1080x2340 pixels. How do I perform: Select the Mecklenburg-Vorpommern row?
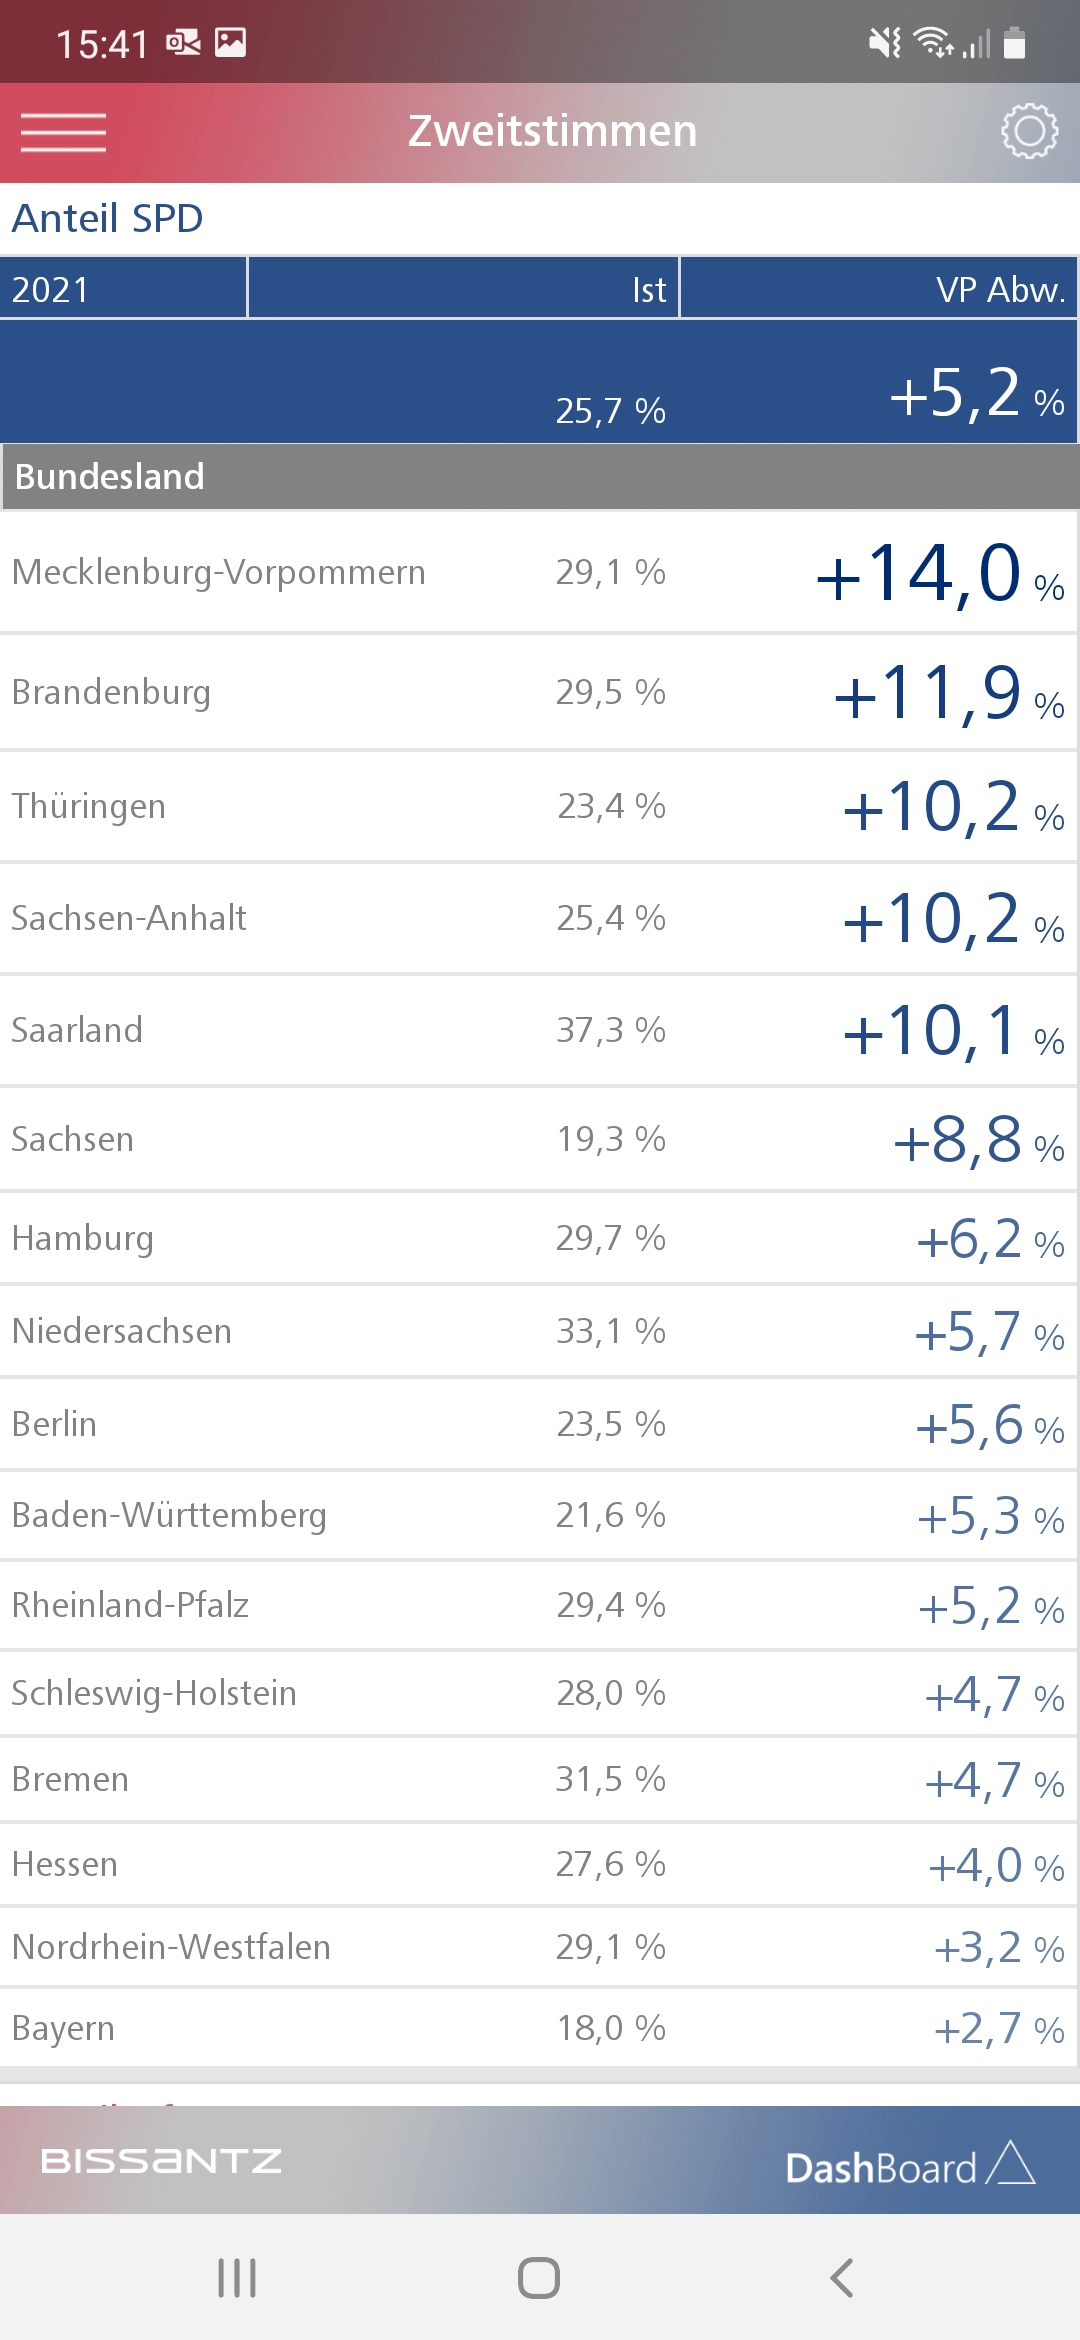coord(540,572)
